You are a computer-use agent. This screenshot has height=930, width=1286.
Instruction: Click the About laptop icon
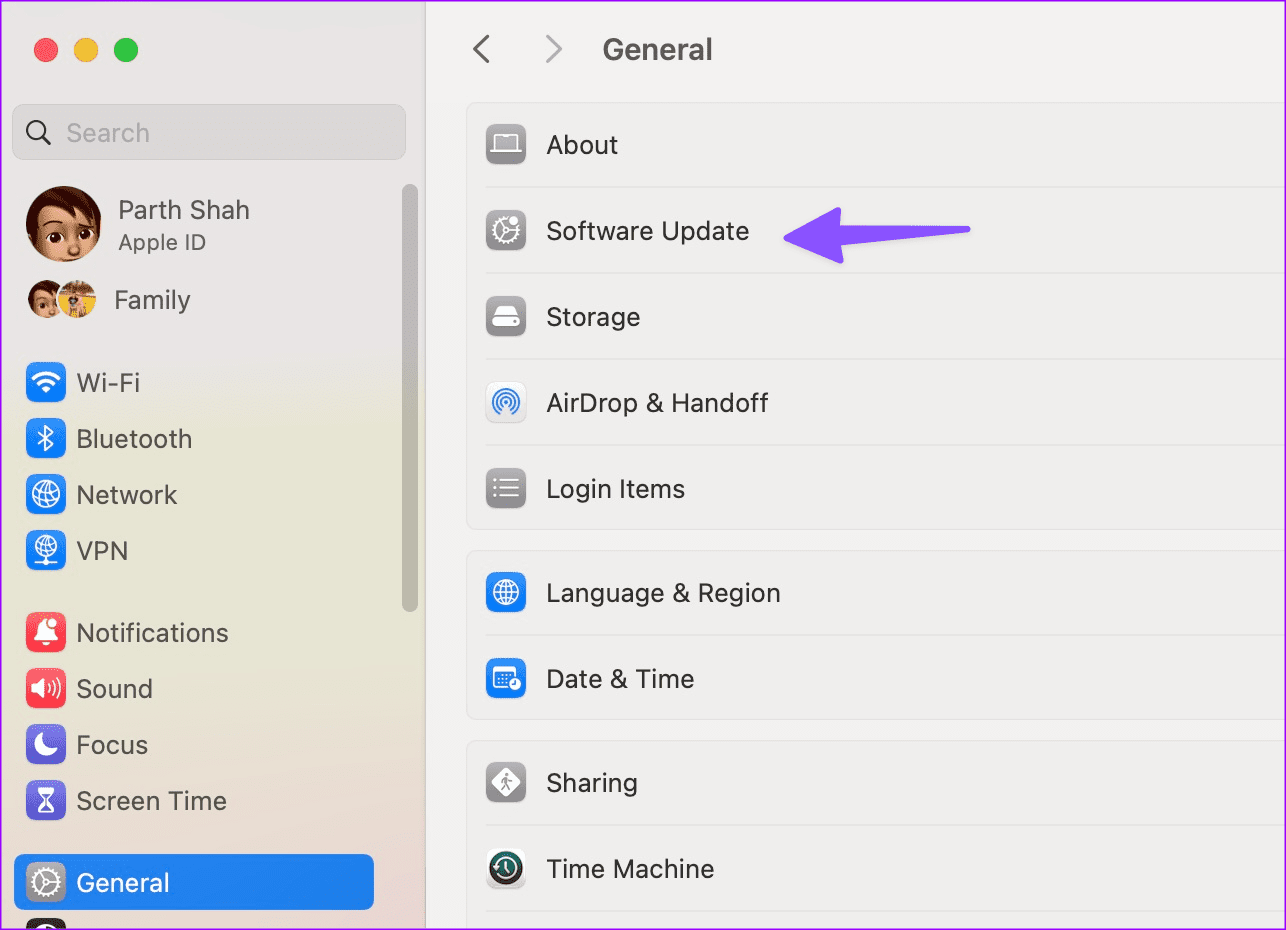tap(506, 145)
